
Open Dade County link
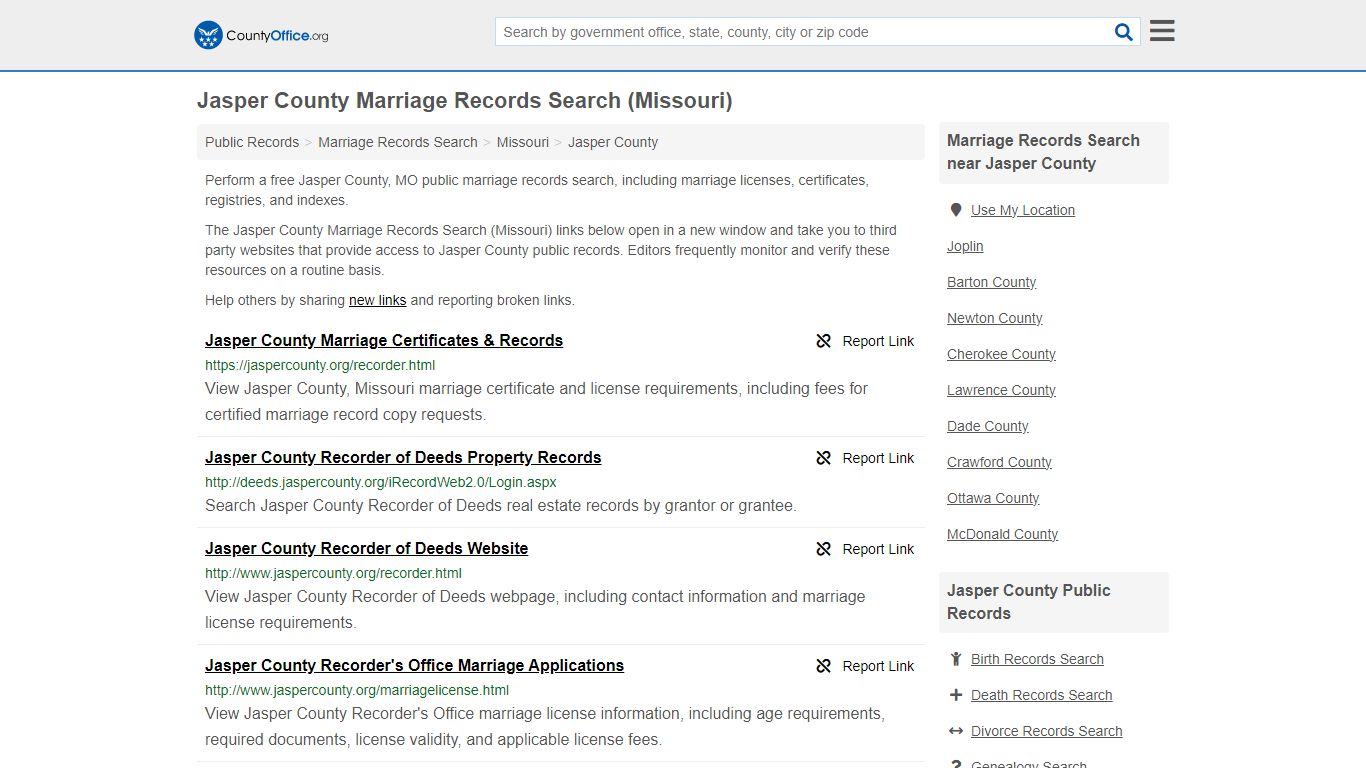[x=988, y=426]
